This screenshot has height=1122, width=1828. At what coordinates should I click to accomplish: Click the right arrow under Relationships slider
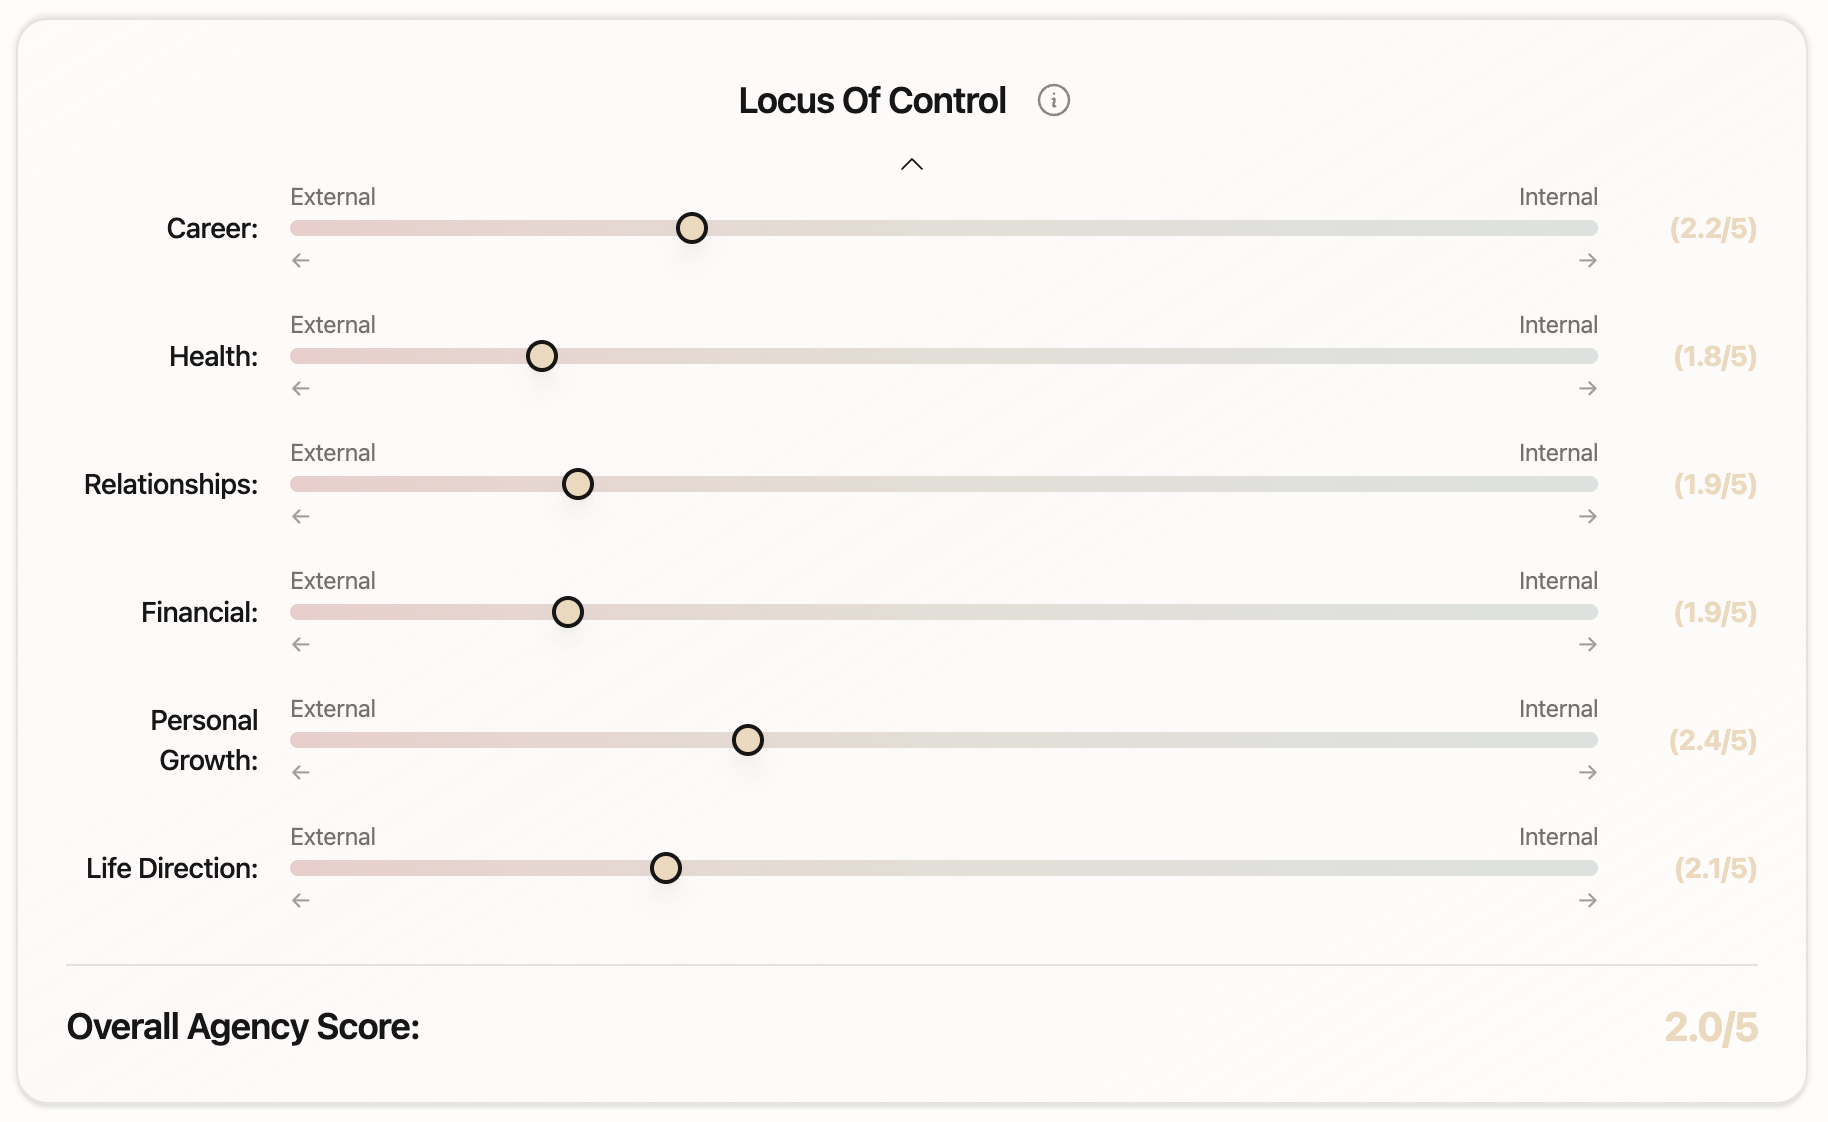1587,516
